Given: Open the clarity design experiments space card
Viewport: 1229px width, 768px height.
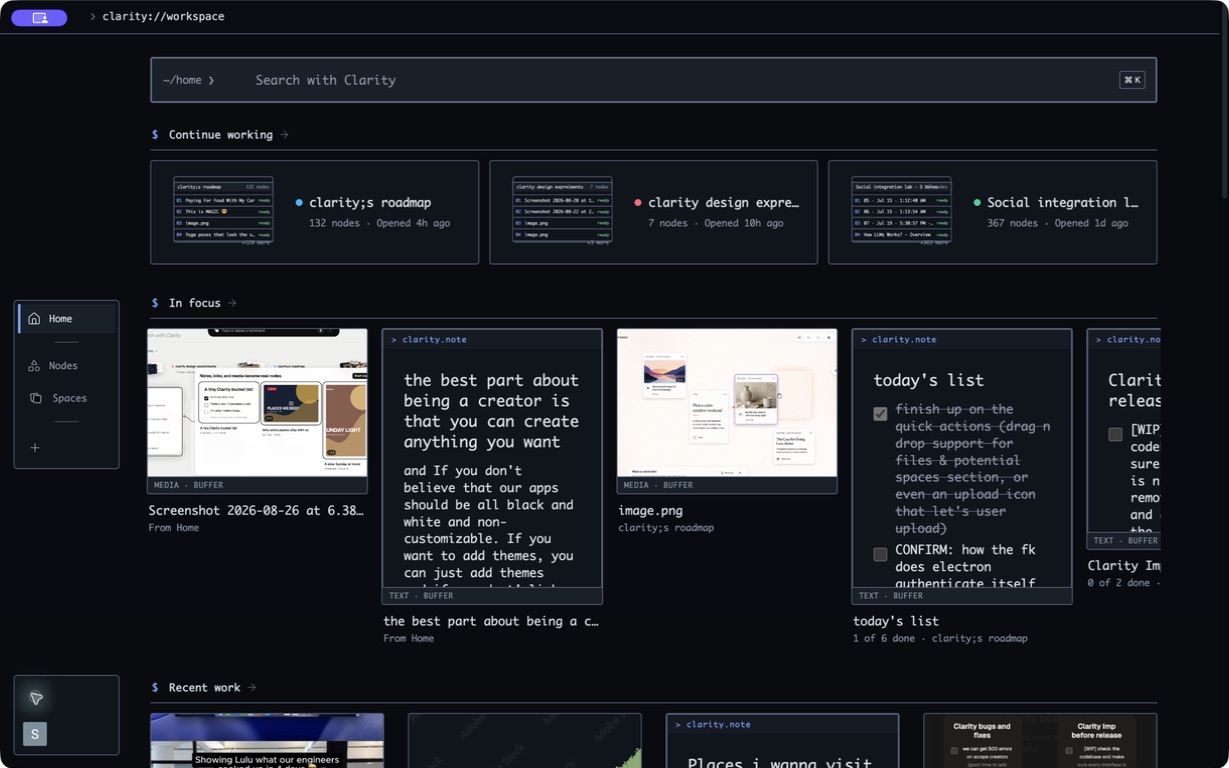Looking at the screenshot, I should point(653,212).
